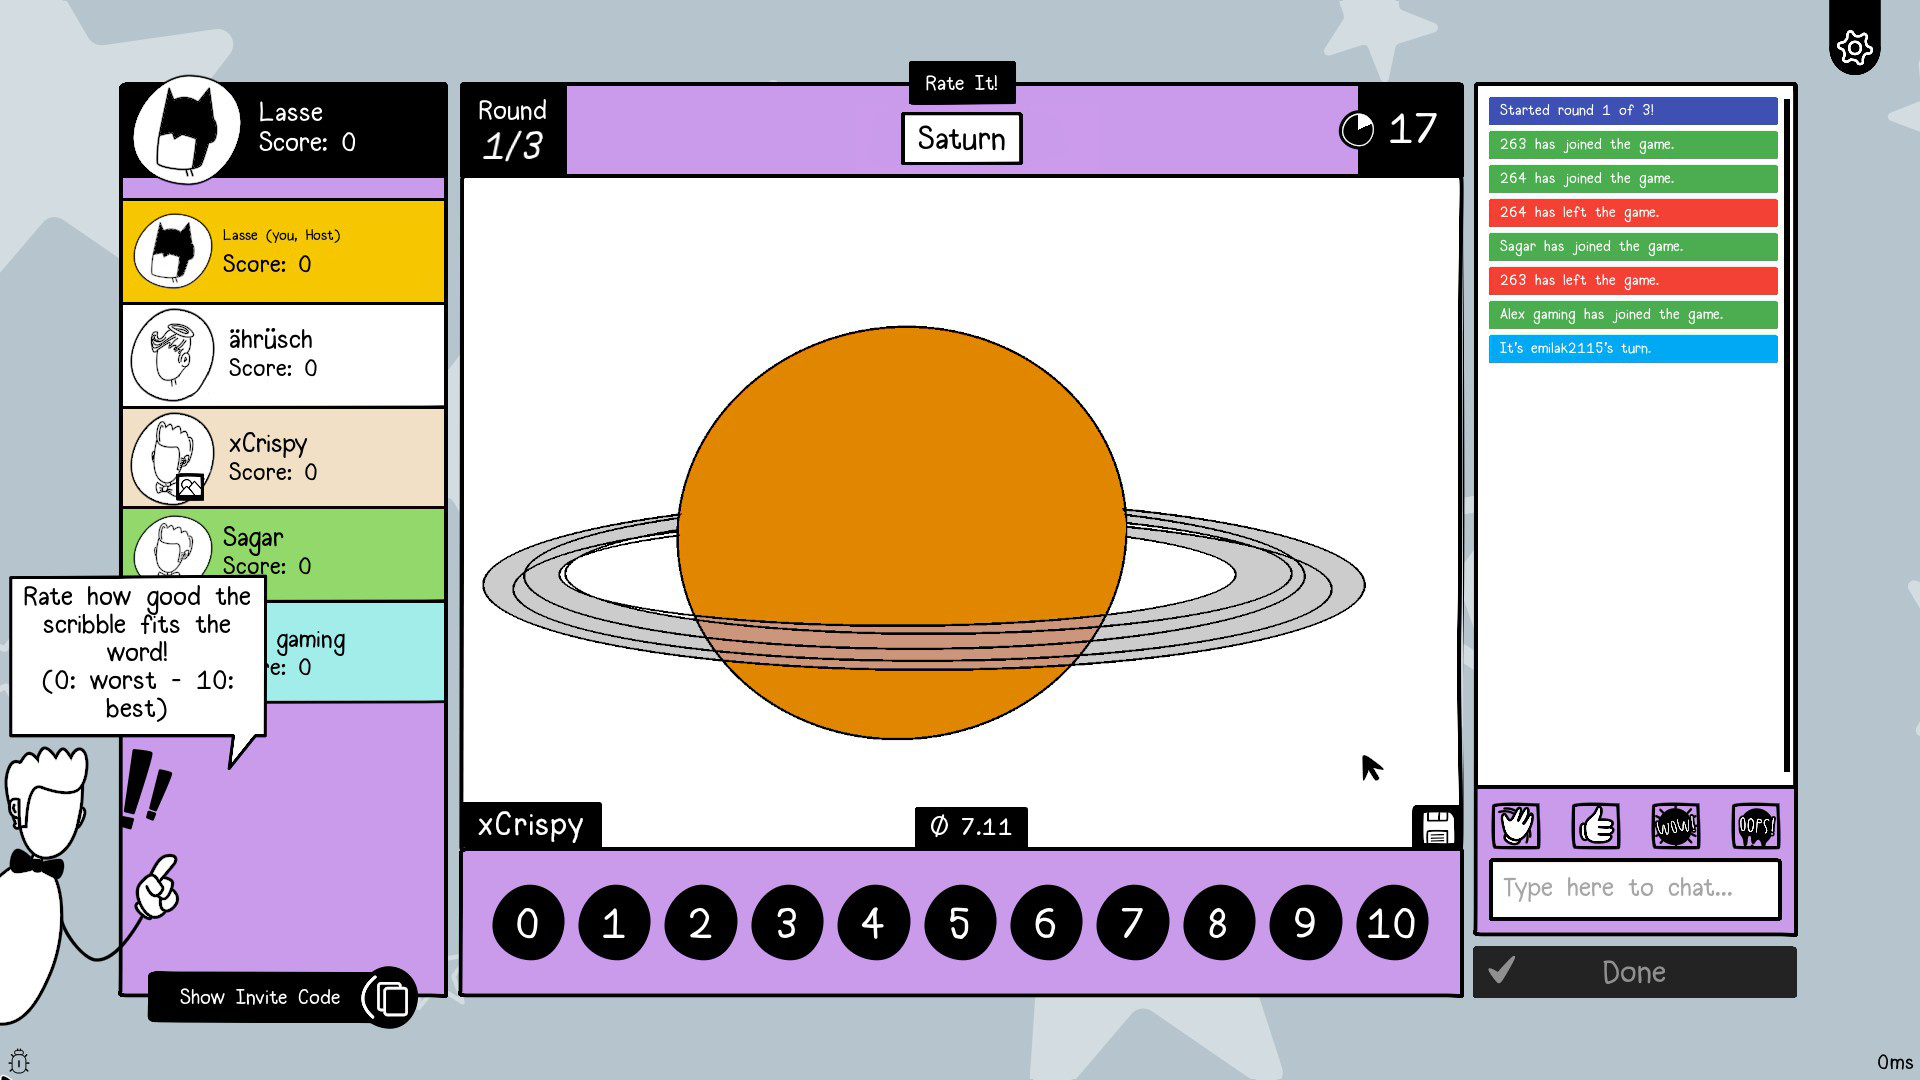Click the chat log scrollbar
The image size is (1920, 1080).
coord(1786,435)
